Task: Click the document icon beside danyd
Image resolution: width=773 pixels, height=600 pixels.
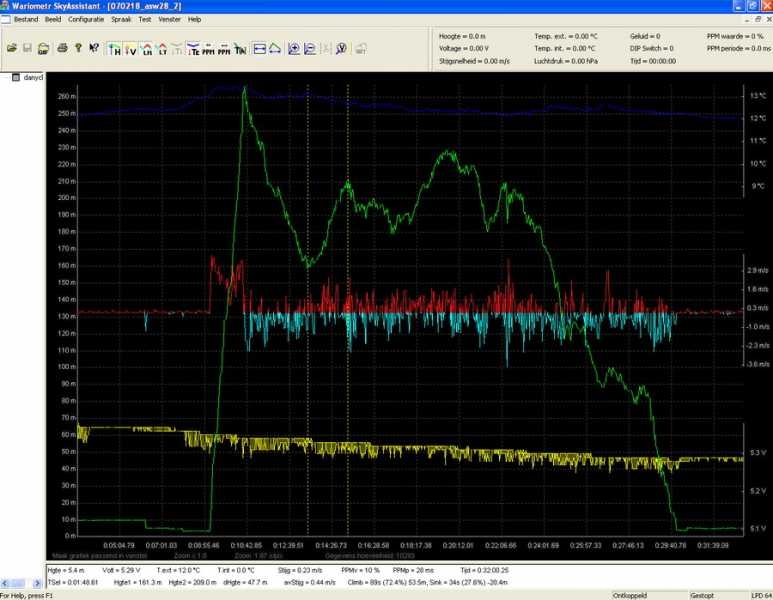Action: click(x=16, y=77)
